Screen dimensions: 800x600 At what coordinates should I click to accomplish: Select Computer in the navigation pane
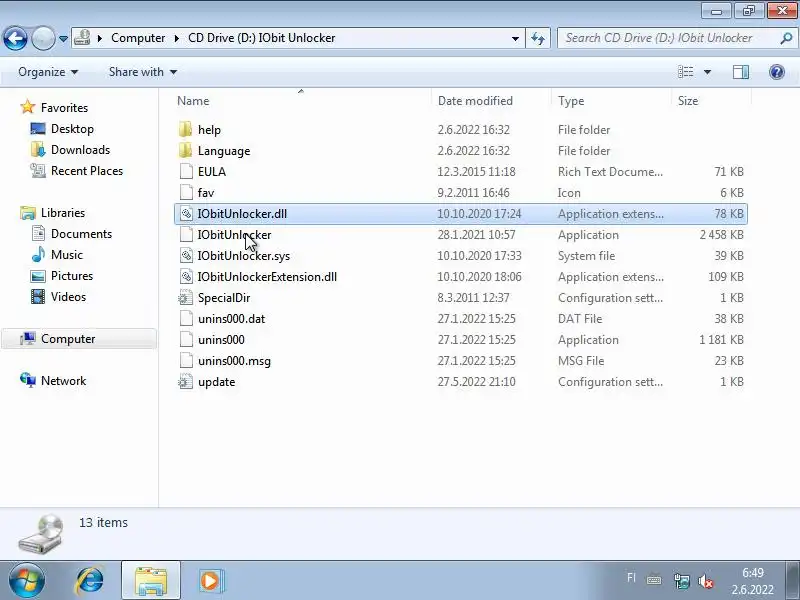[80, 339]
